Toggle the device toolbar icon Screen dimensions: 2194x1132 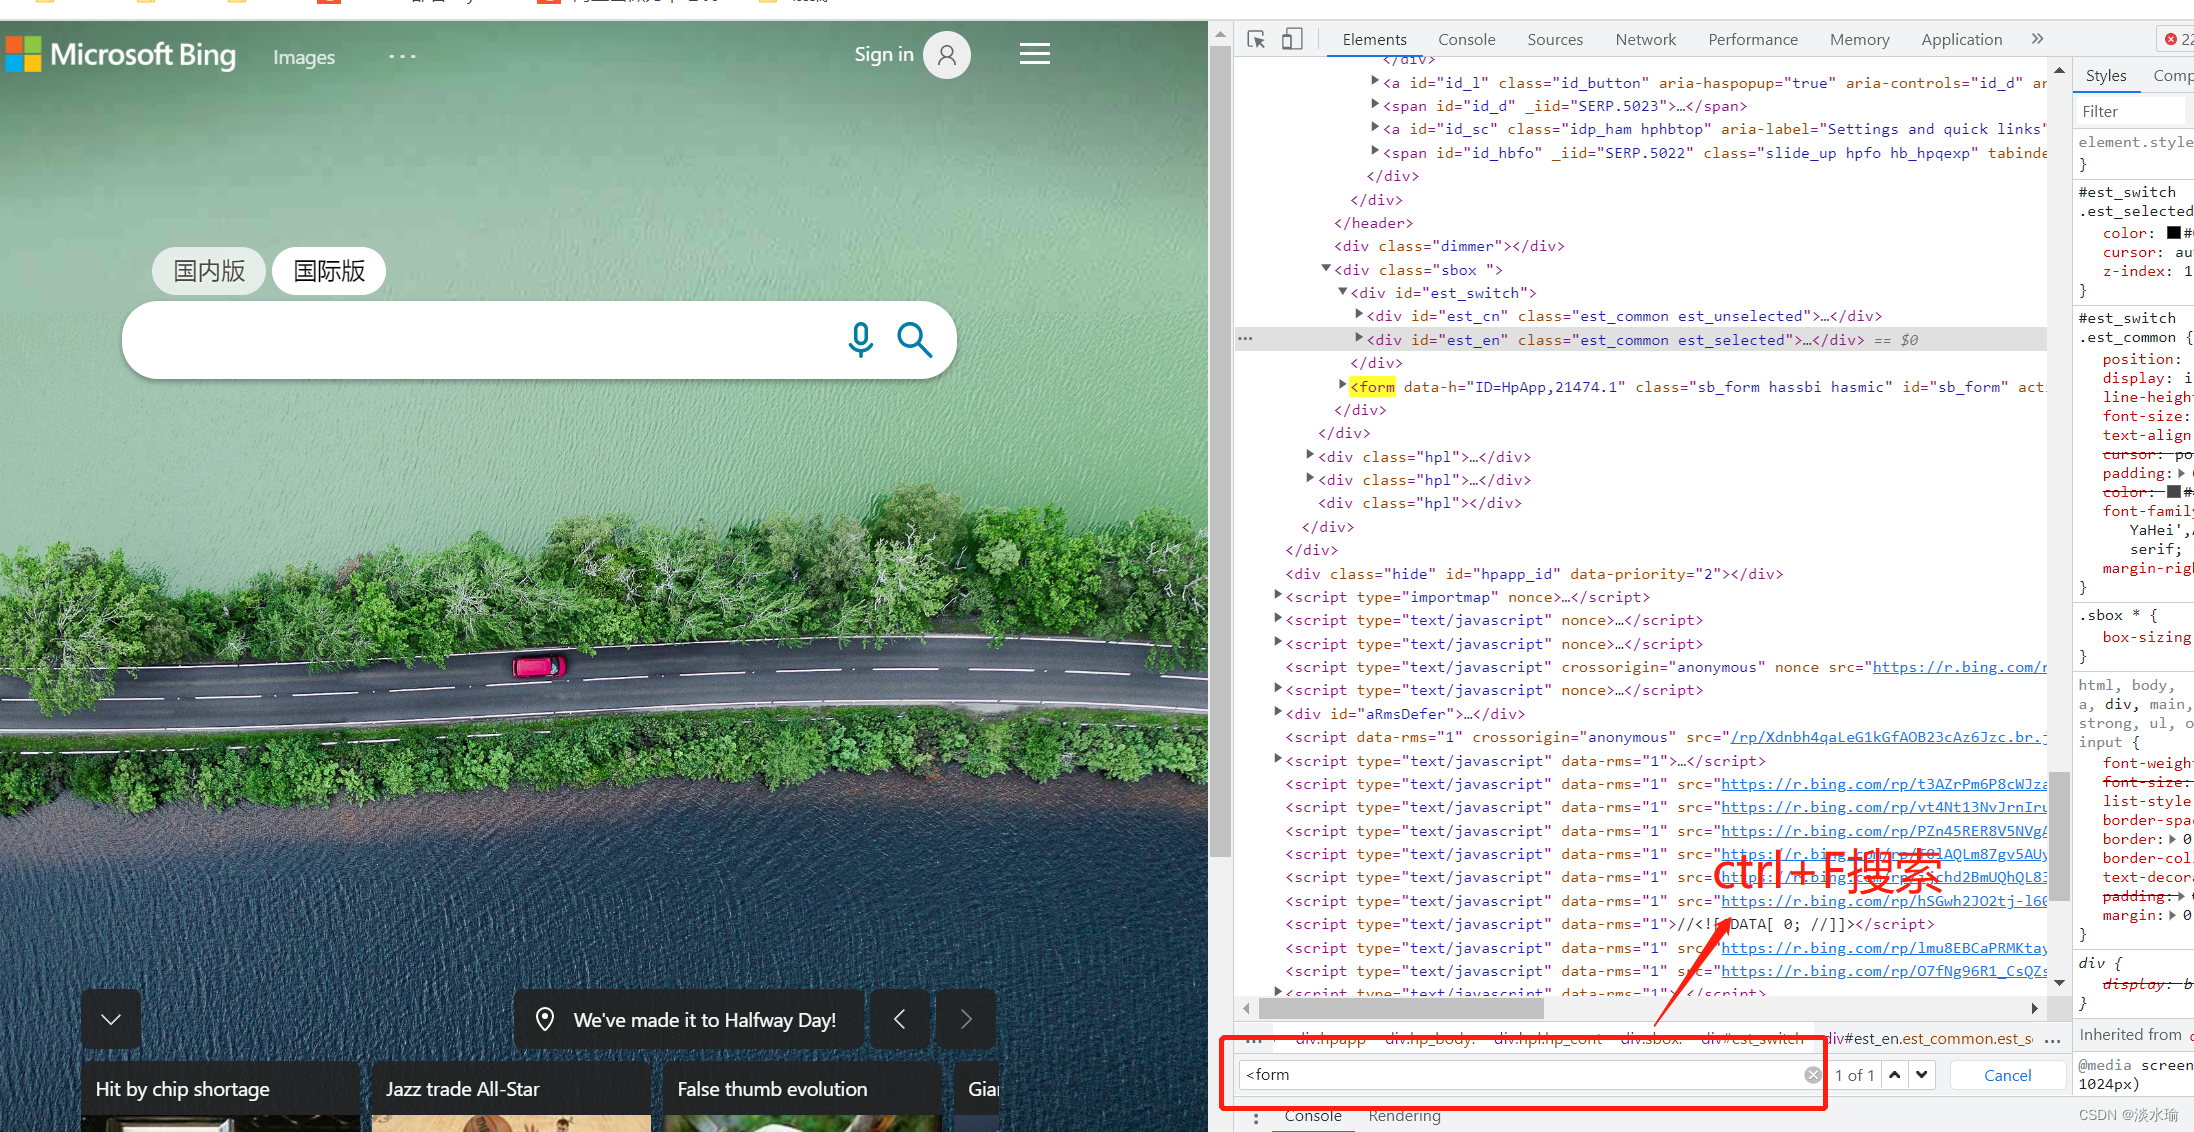click(x=1290, y=39)
